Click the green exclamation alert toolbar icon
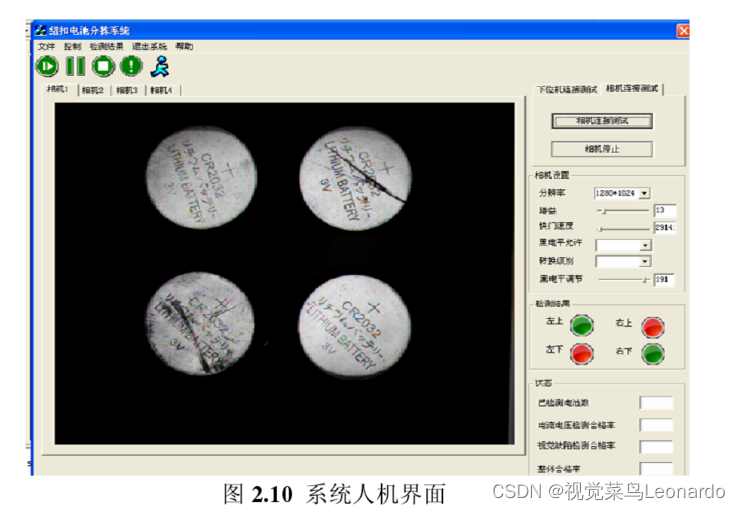 click(131, 66)
